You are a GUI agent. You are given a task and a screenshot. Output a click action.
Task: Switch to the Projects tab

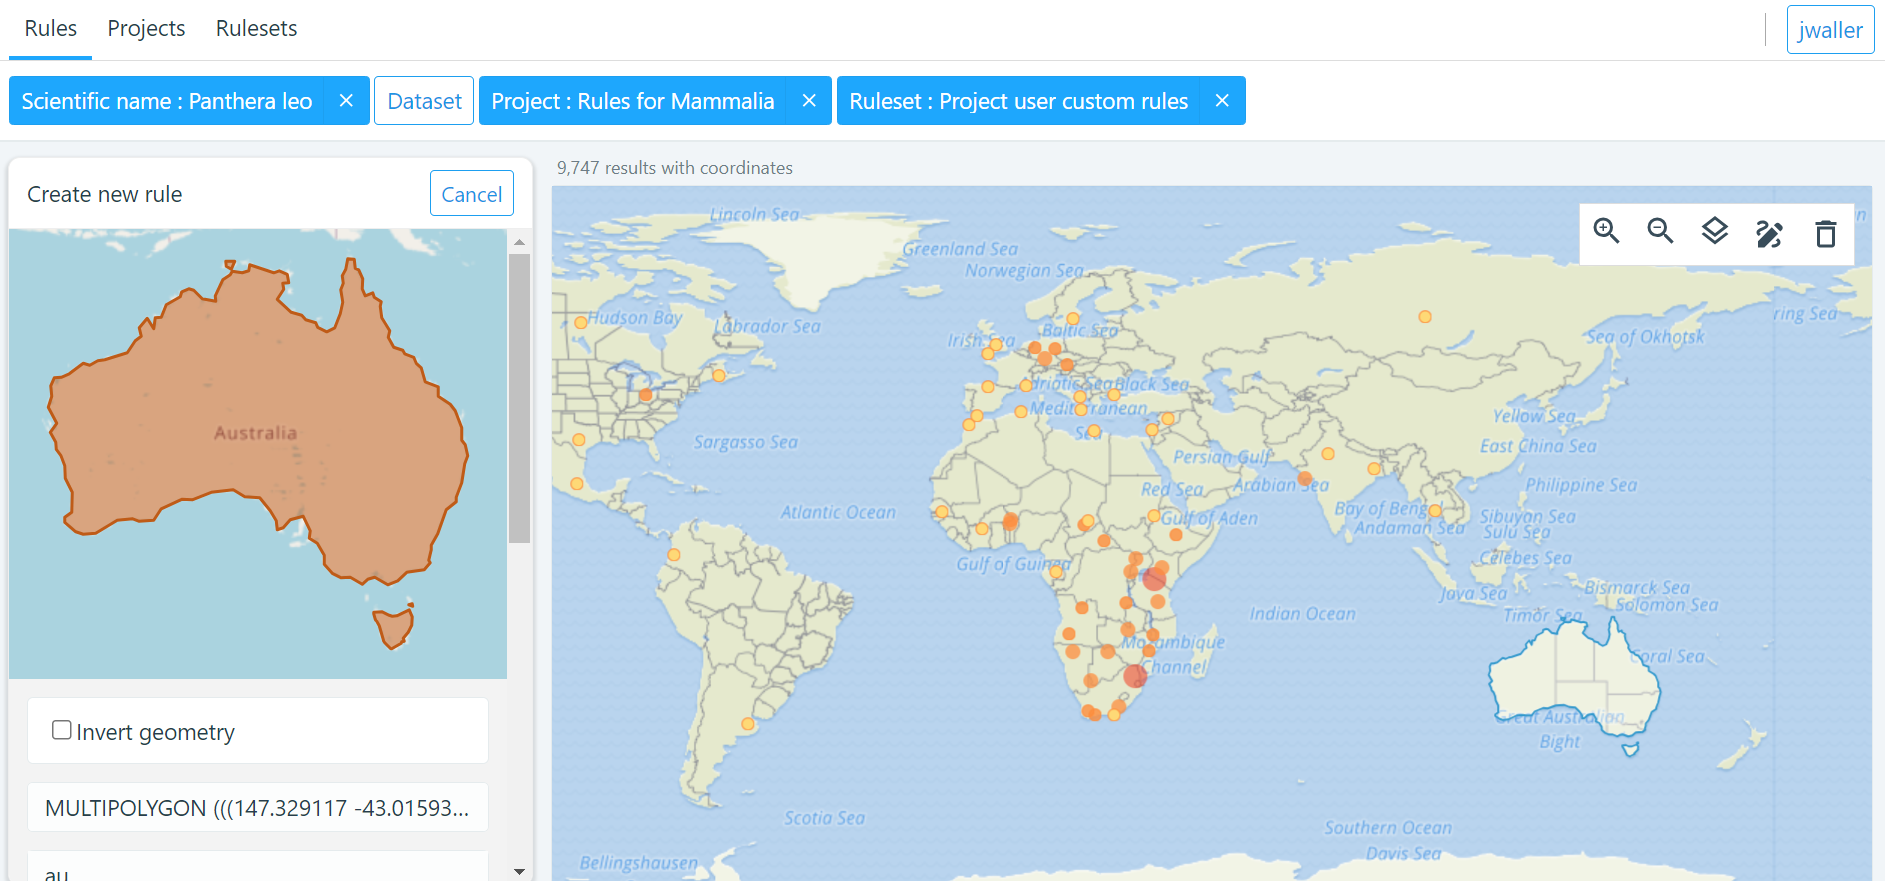pyautogui.click(x=146, y=29)
